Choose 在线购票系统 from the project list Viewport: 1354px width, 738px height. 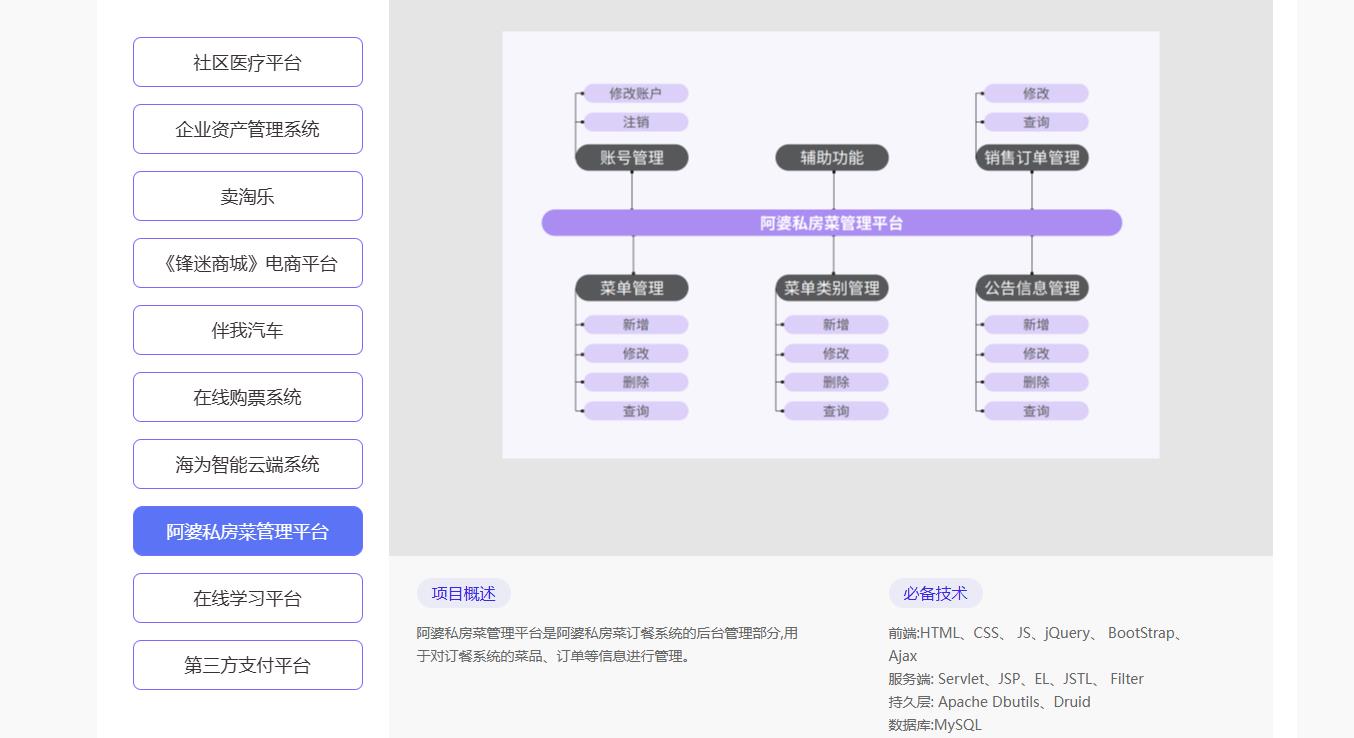[247, 397]
